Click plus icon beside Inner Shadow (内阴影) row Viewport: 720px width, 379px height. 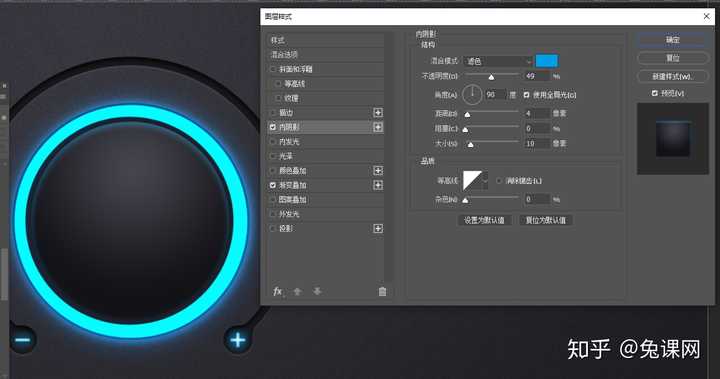377,127
